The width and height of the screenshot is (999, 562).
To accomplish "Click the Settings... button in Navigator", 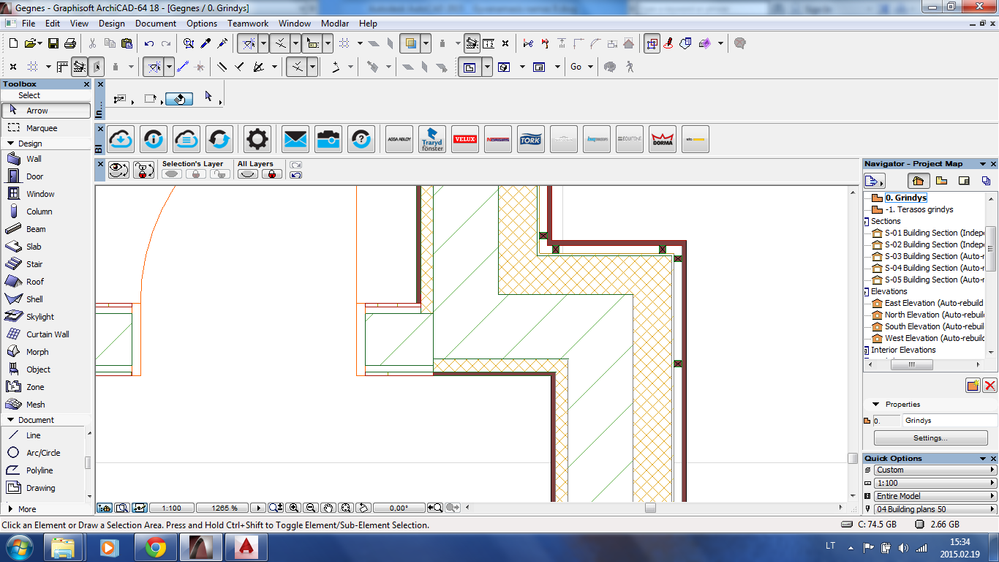I will (930, 438).
